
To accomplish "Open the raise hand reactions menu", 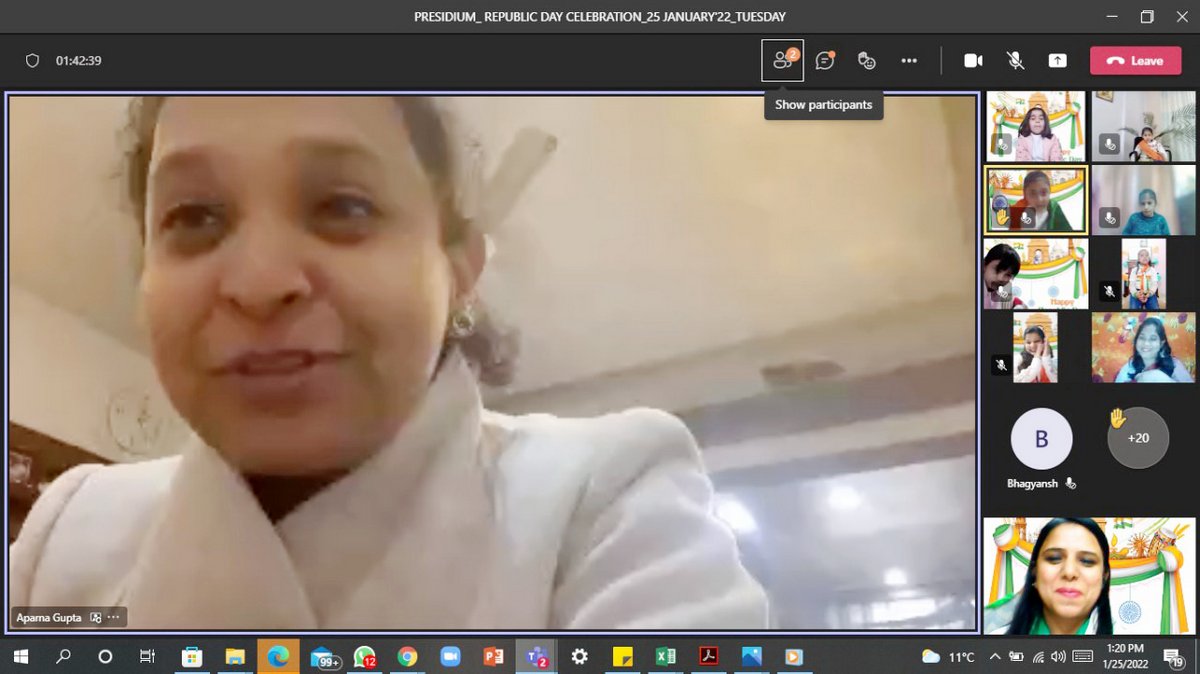I will [867, 61].
